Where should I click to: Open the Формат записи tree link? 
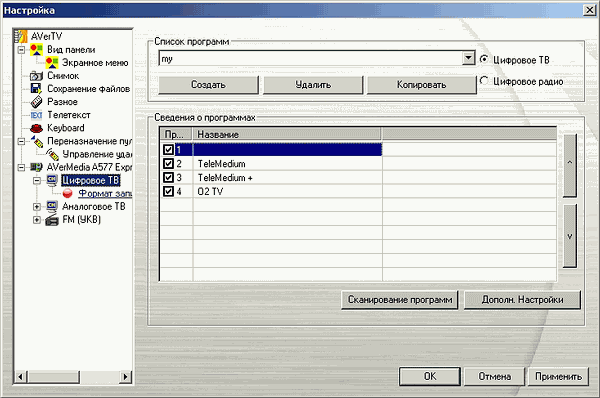click(105, 194)
